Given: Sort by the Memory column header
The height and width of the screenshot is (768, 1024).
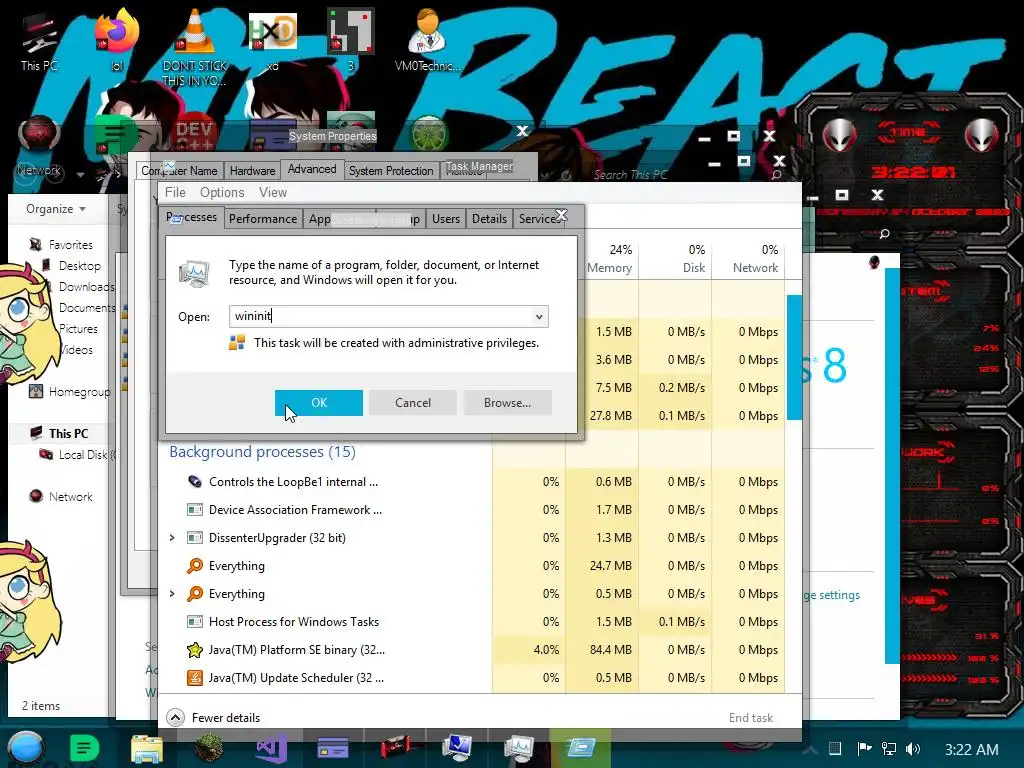Looking at the screenshot, I should pos(609,259).
